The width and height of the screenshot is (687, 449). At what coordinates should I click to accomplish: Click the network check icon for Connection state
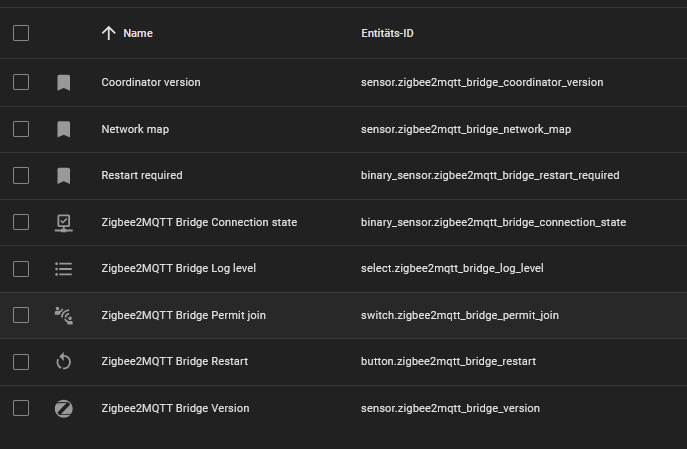coord(64,223)
